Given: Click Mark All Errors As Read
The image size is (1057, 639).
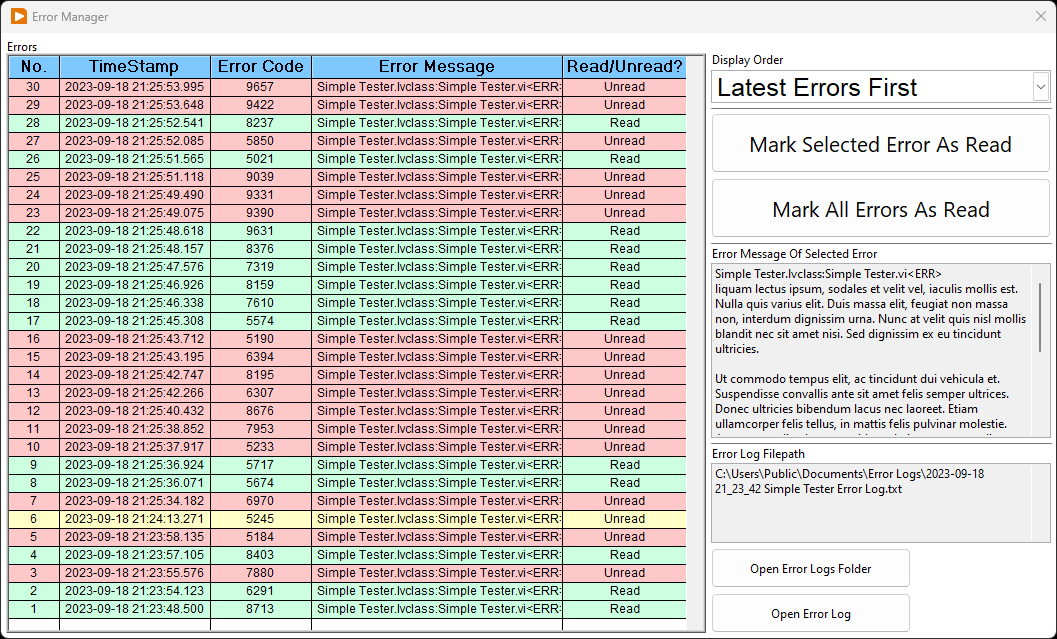Looking at the screenshot, I should coord(880,209).
